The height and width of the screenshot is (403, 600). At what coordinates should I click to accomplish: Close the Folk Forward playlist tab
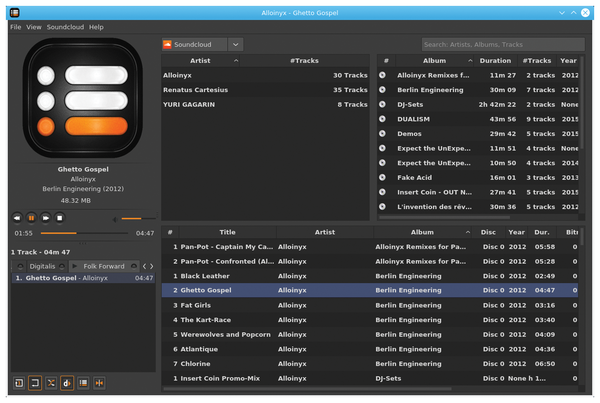(134, 266)
